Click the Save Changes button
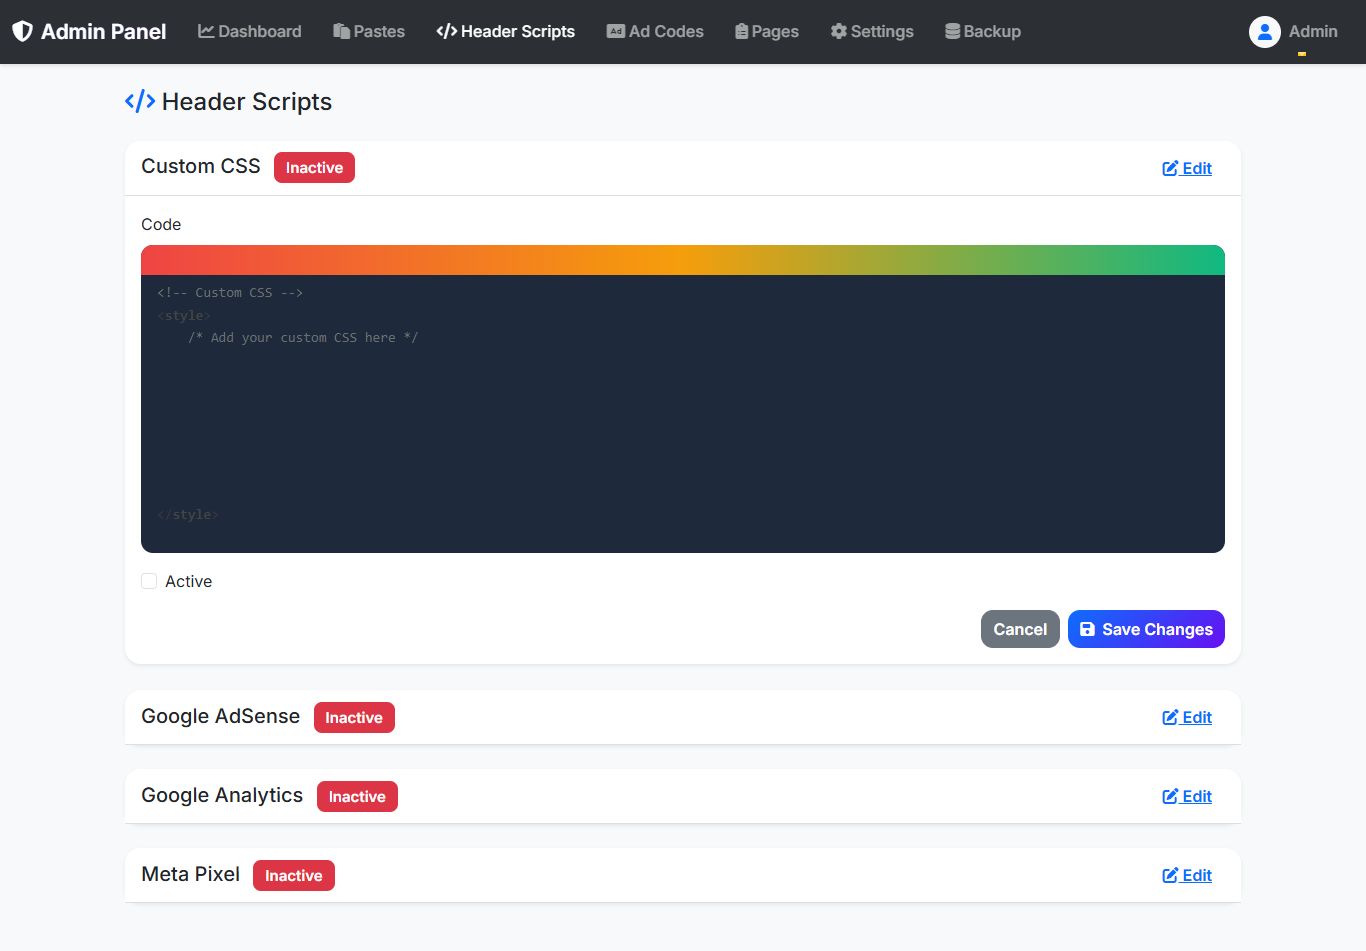The width and height of the screenshot is (1366, 951). pos(1146,629)
